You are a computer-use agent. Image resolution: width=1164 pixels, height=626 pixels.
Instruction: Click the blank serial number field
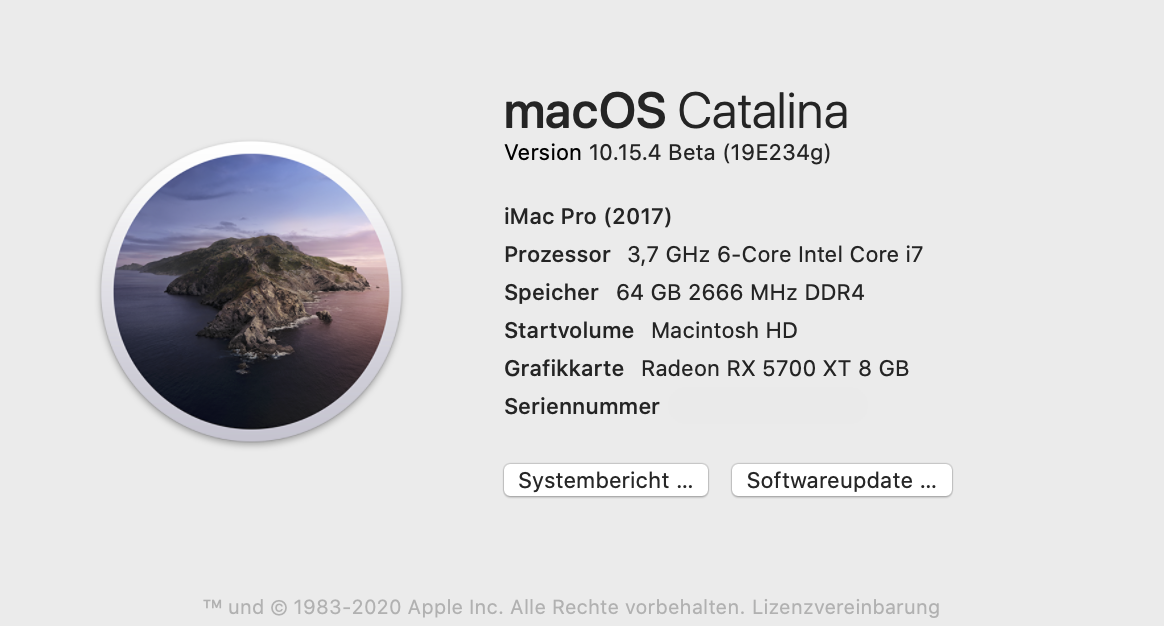tap(765, 407)
